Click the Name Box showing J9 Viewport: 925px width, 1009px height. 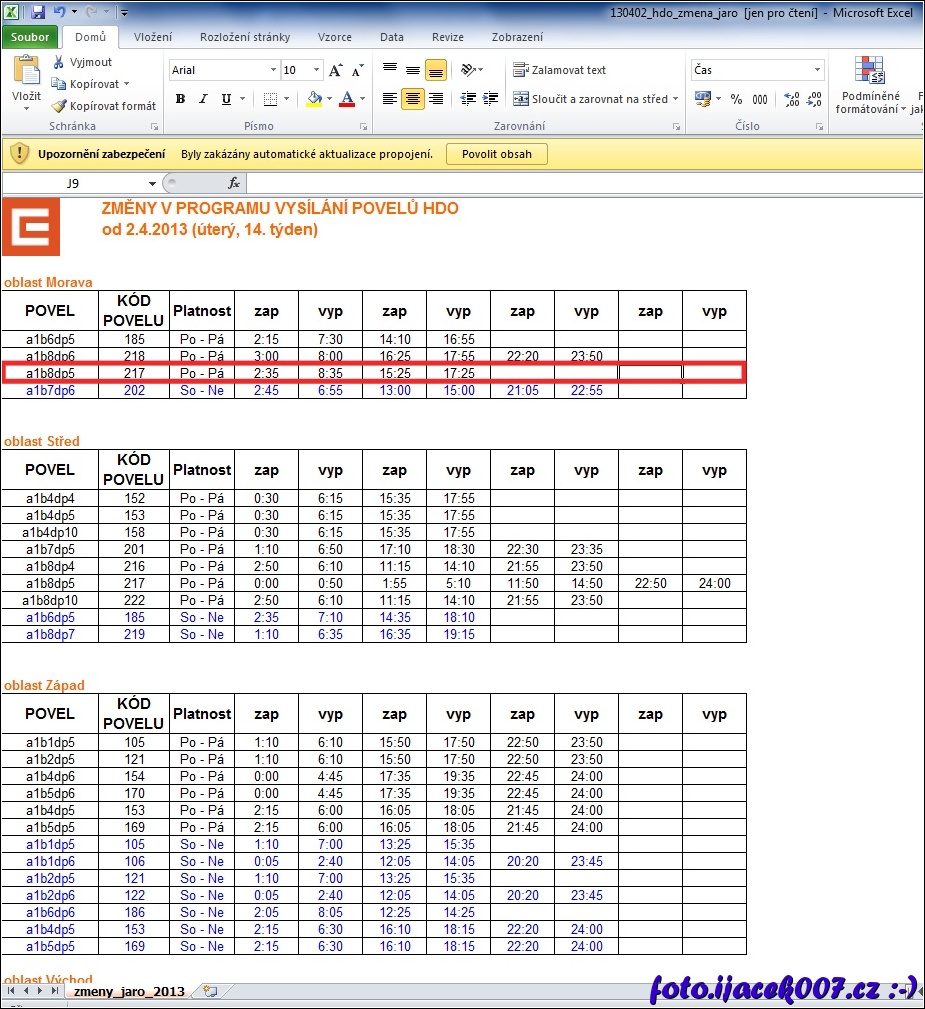coord(74,183)
